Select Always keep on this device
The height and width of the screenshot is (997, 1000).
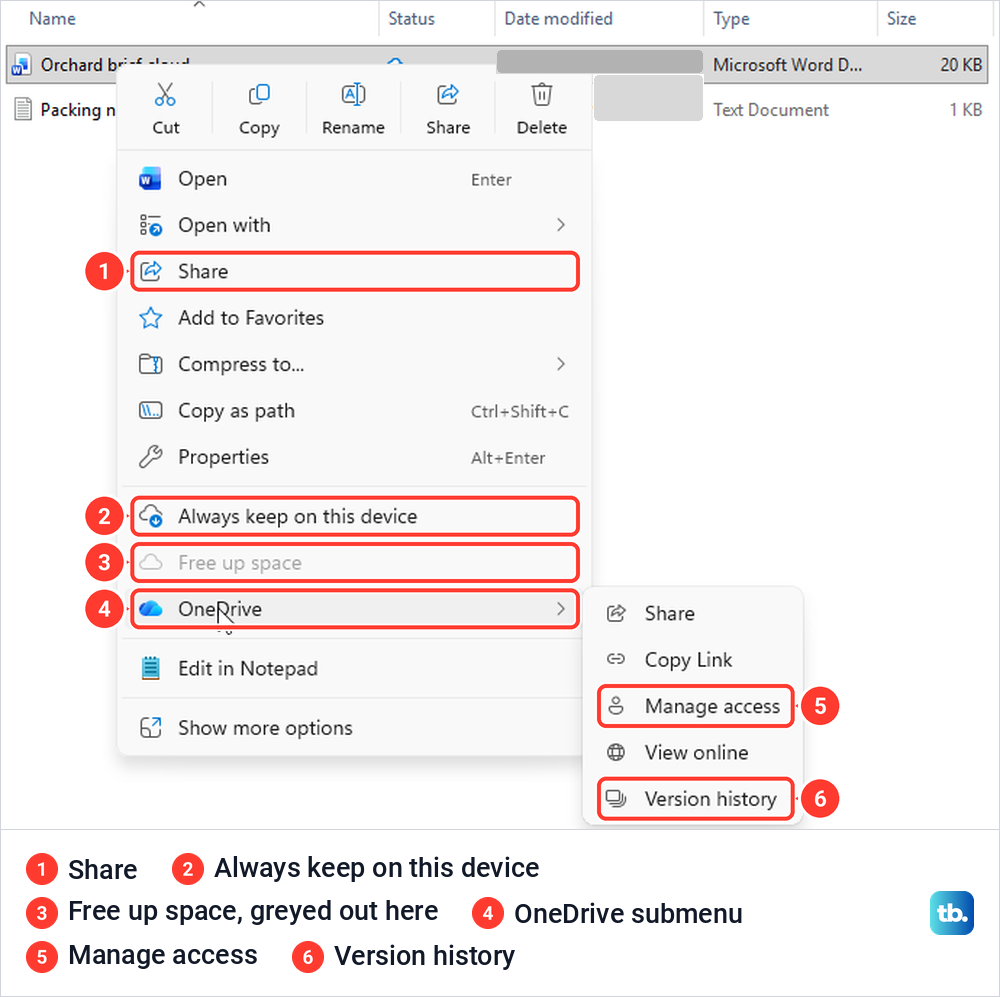coord(355,516)
